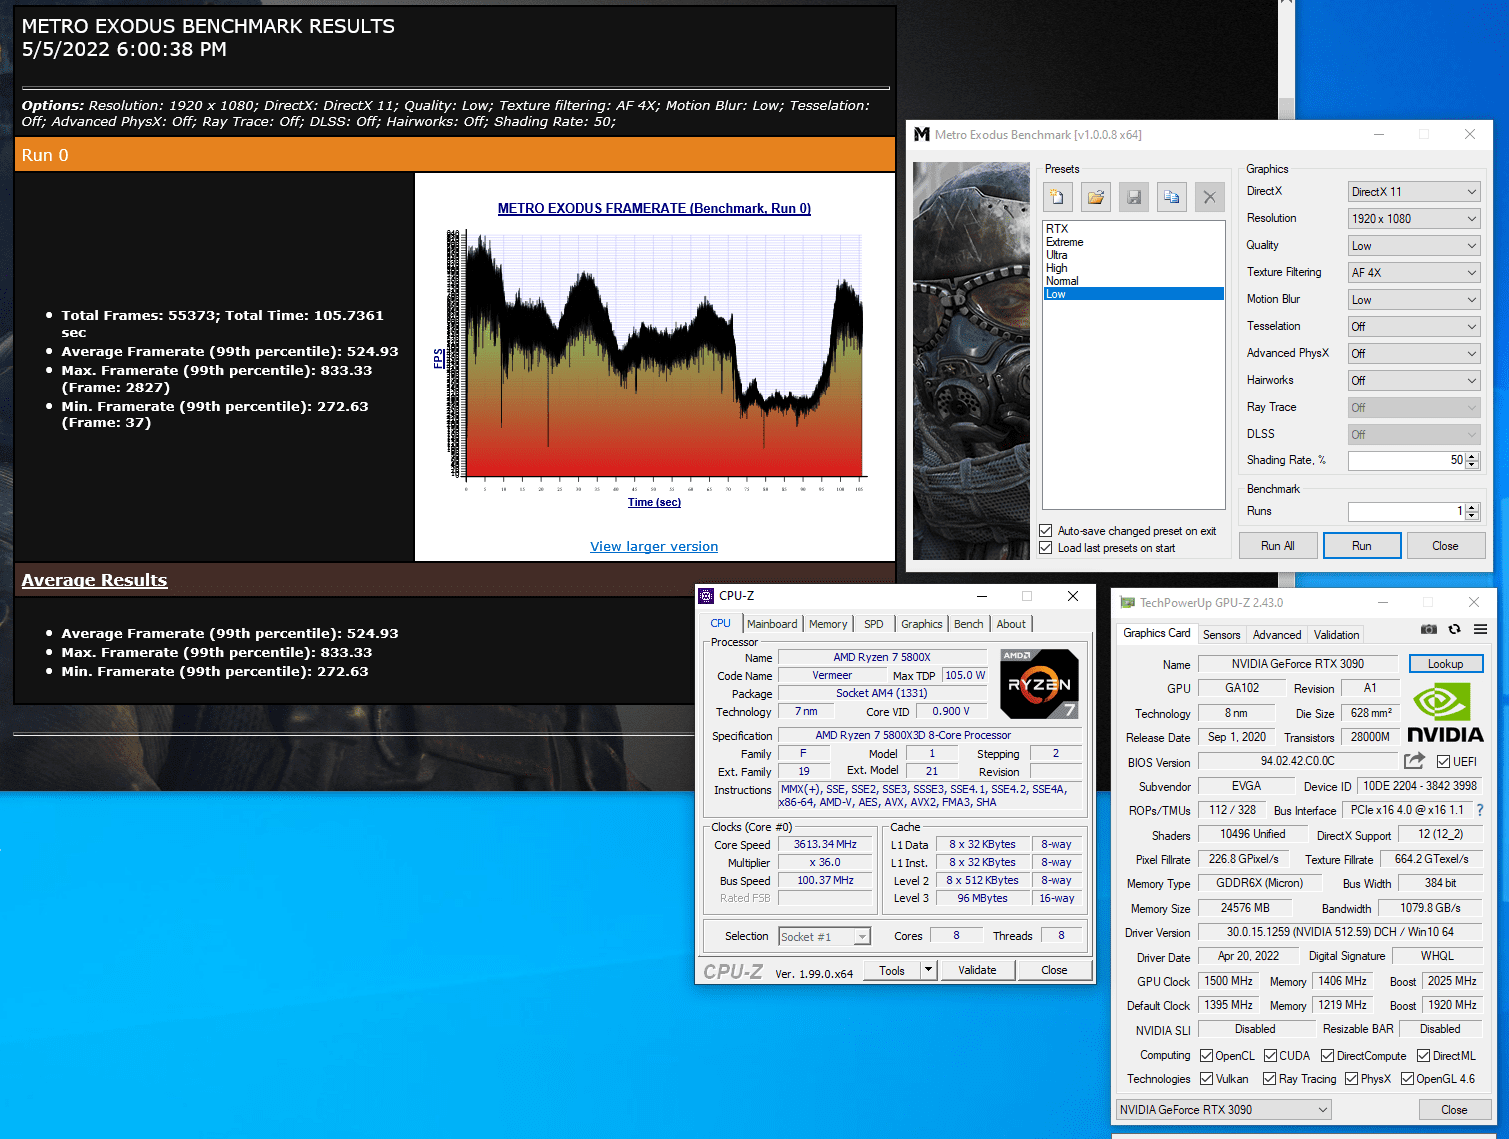Click the GPU-Z refresh icon

(1454, 629)
